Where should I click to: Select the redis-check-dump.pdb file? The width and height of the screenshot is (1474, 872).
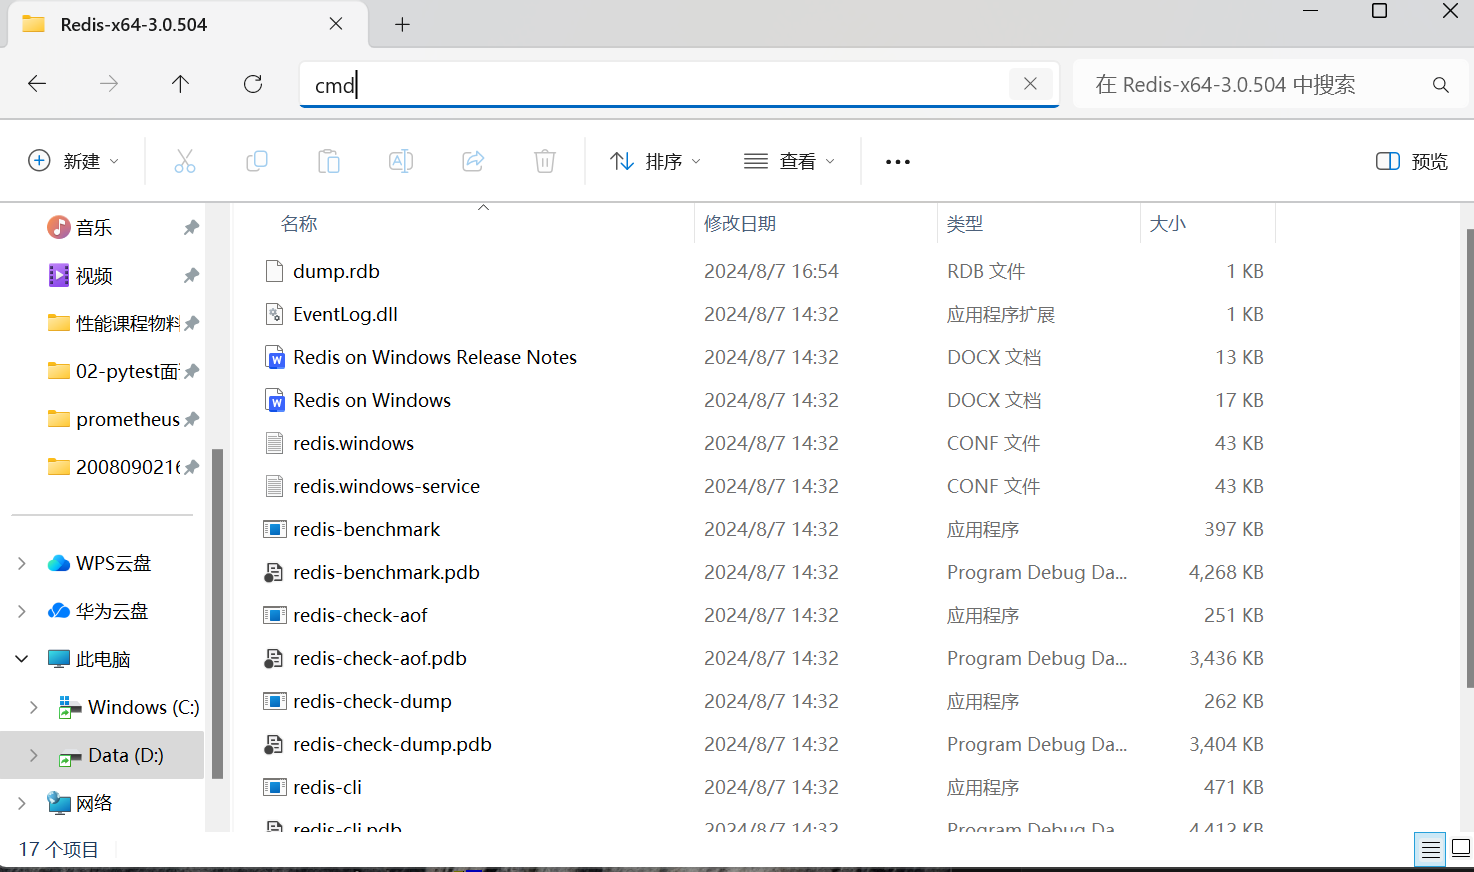click(x=392, y=744)
